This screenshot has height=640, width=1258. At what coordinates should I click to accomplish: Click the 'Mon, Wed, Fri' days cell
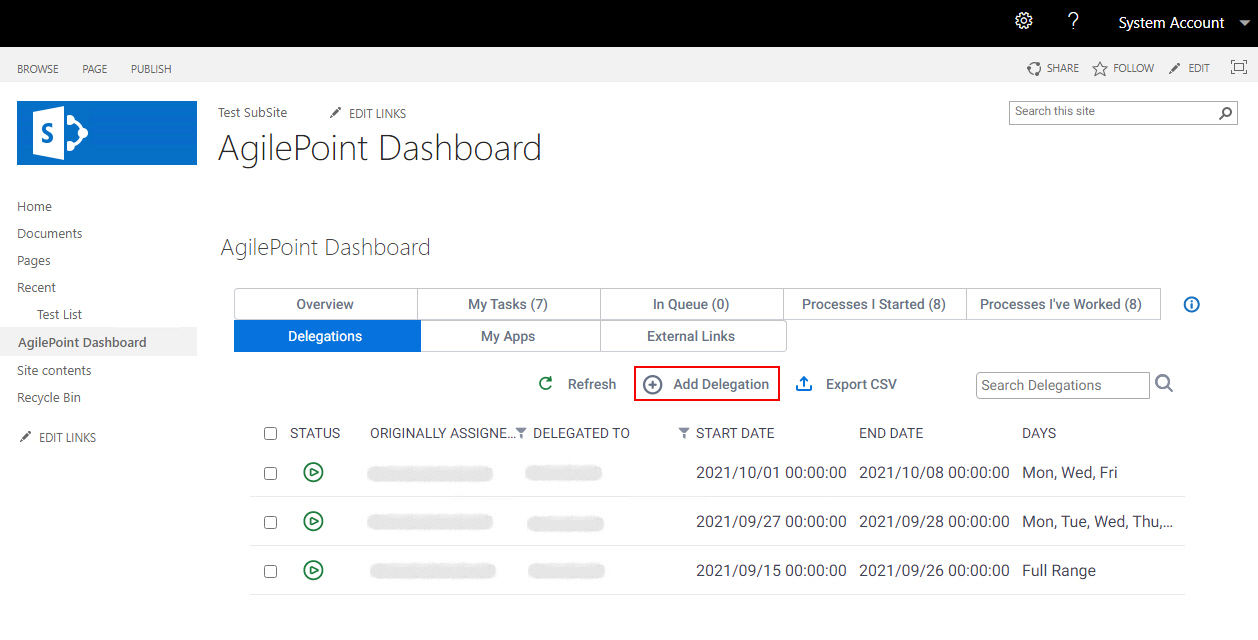(1070, 472)
